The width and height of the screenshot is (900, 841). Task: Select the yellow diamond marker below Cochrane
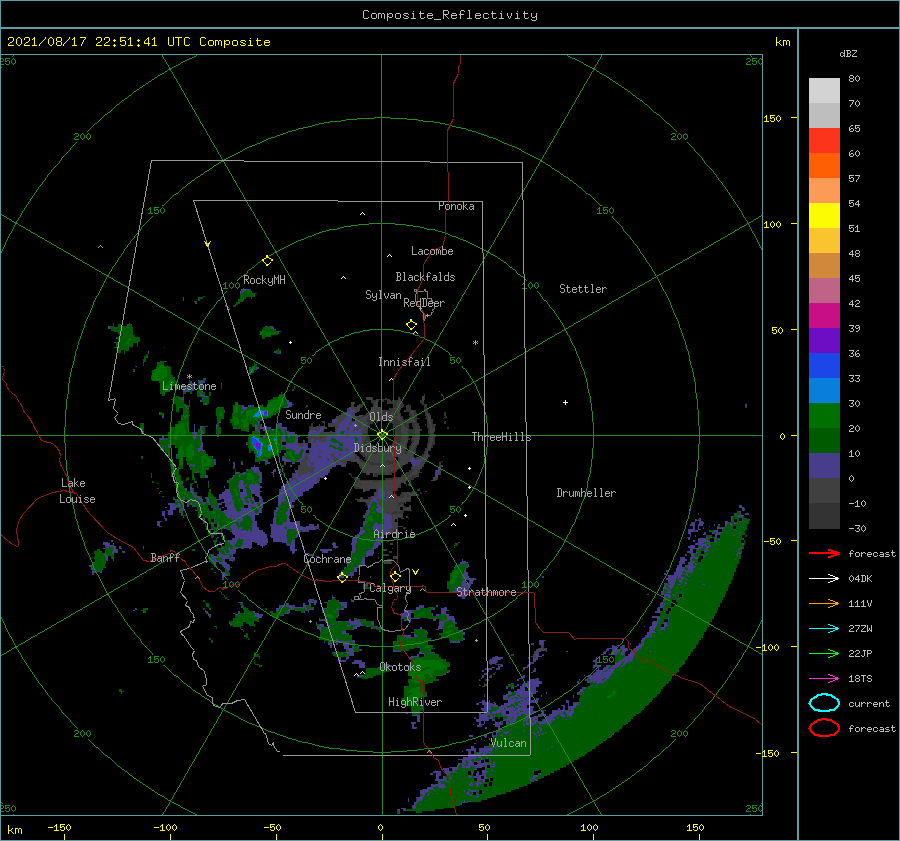coord(342,577)
